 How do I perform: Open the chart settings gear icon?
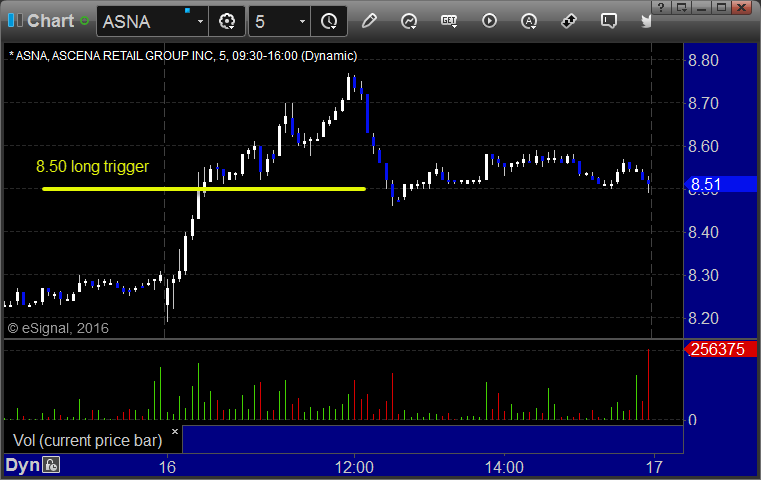[227, 21]
